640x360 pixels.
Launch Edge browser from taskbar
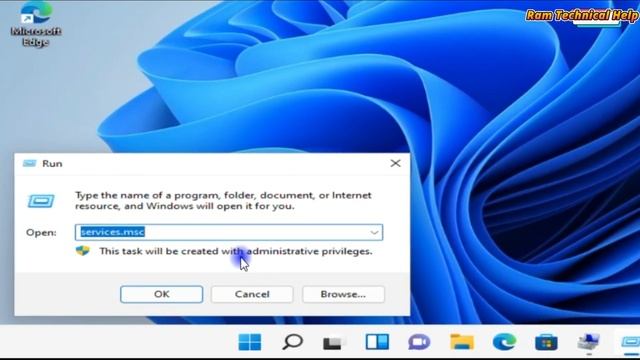504,342
